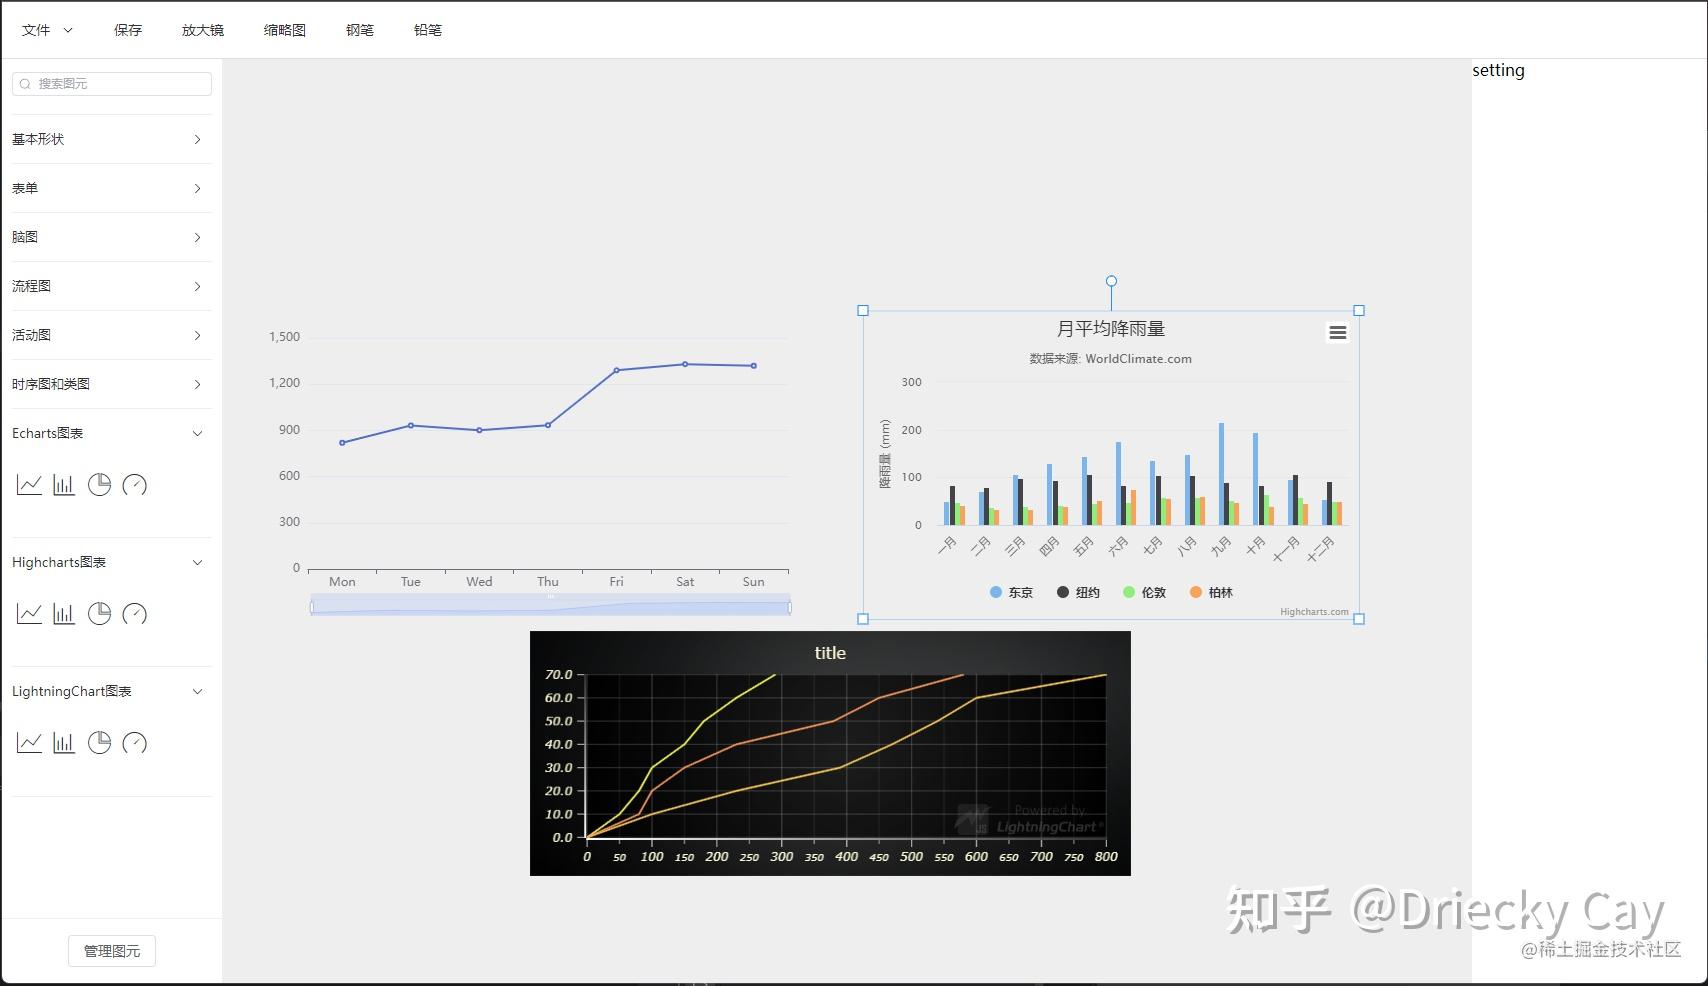This screenshot has height=986, width=1708.
Task: Select the Highcharts pie chart icon
Action: point(99,613)
